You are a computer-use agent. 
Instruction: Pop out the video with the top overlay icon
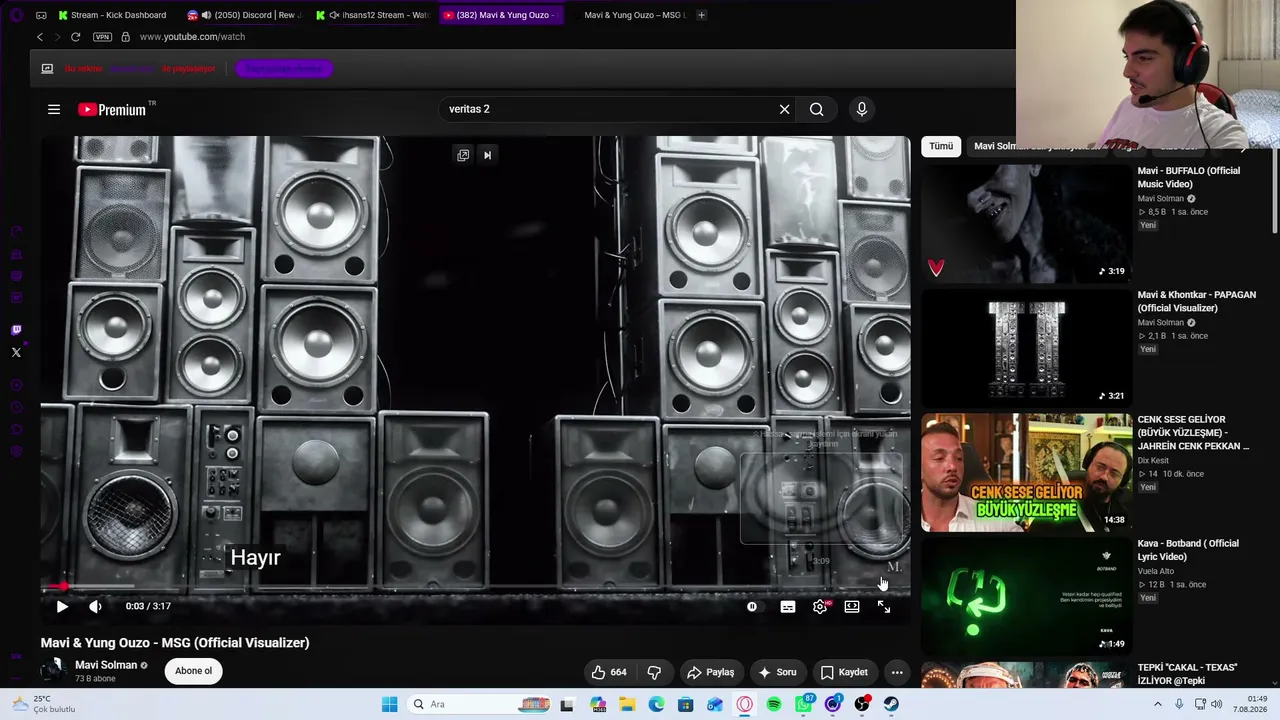click(463, 155)
